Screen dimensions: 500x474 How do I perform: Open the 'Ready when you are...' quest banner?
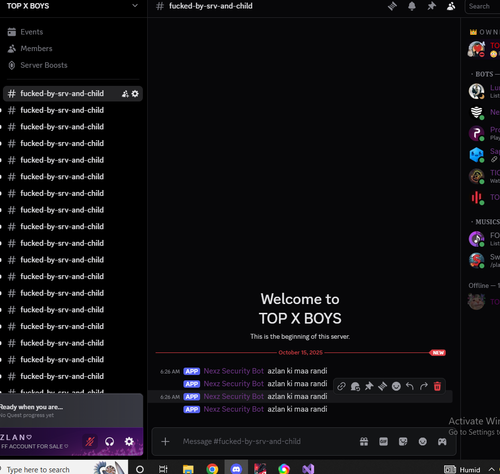[x=71, y=411]
